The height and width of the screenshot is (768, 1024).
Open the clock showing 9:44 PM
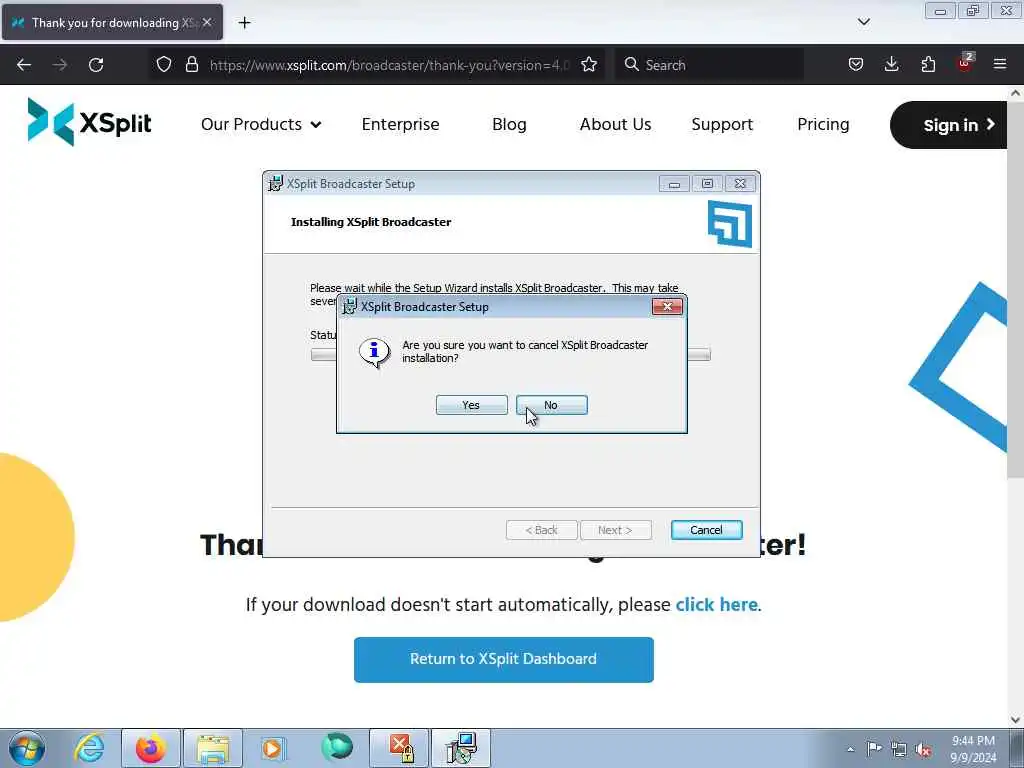coord(973,749)
